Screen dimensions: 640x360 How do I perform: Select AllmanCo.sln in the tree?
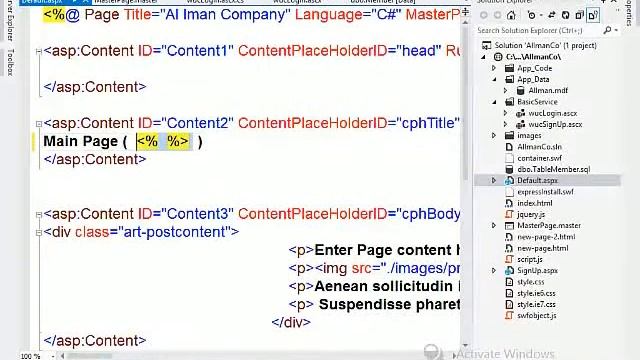[539, 147]
